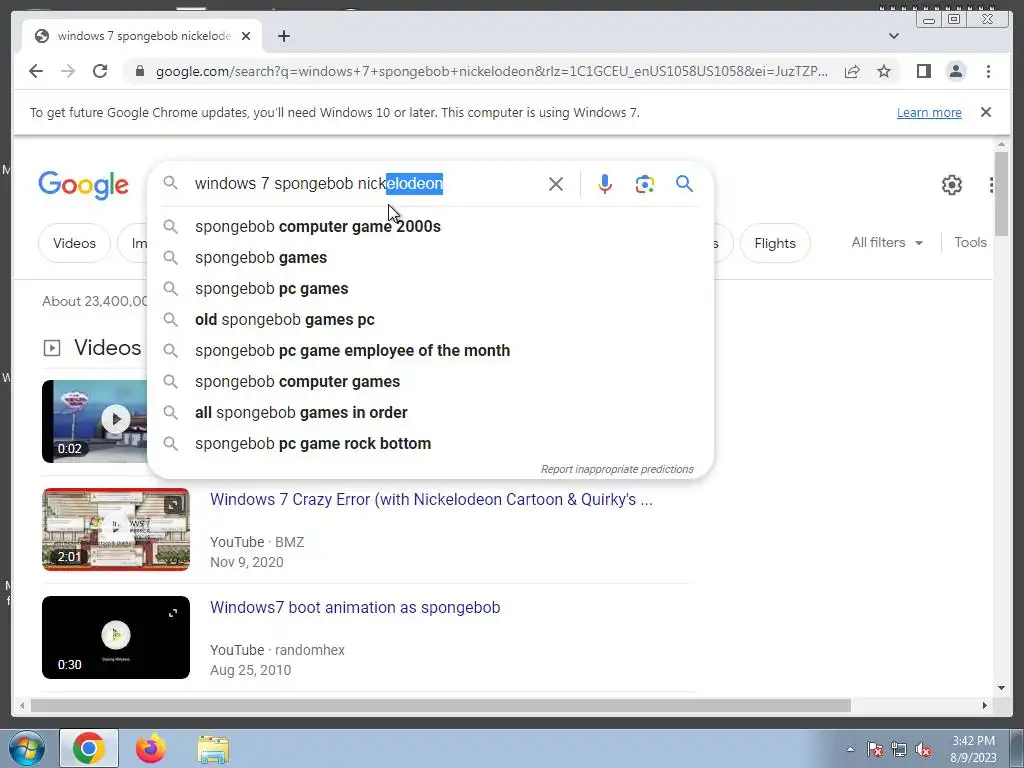Viewport: 1024px width, 768px height.
Task: Play the Windows 7 Crazy Error thumbnail
Action: pos(116,529)
